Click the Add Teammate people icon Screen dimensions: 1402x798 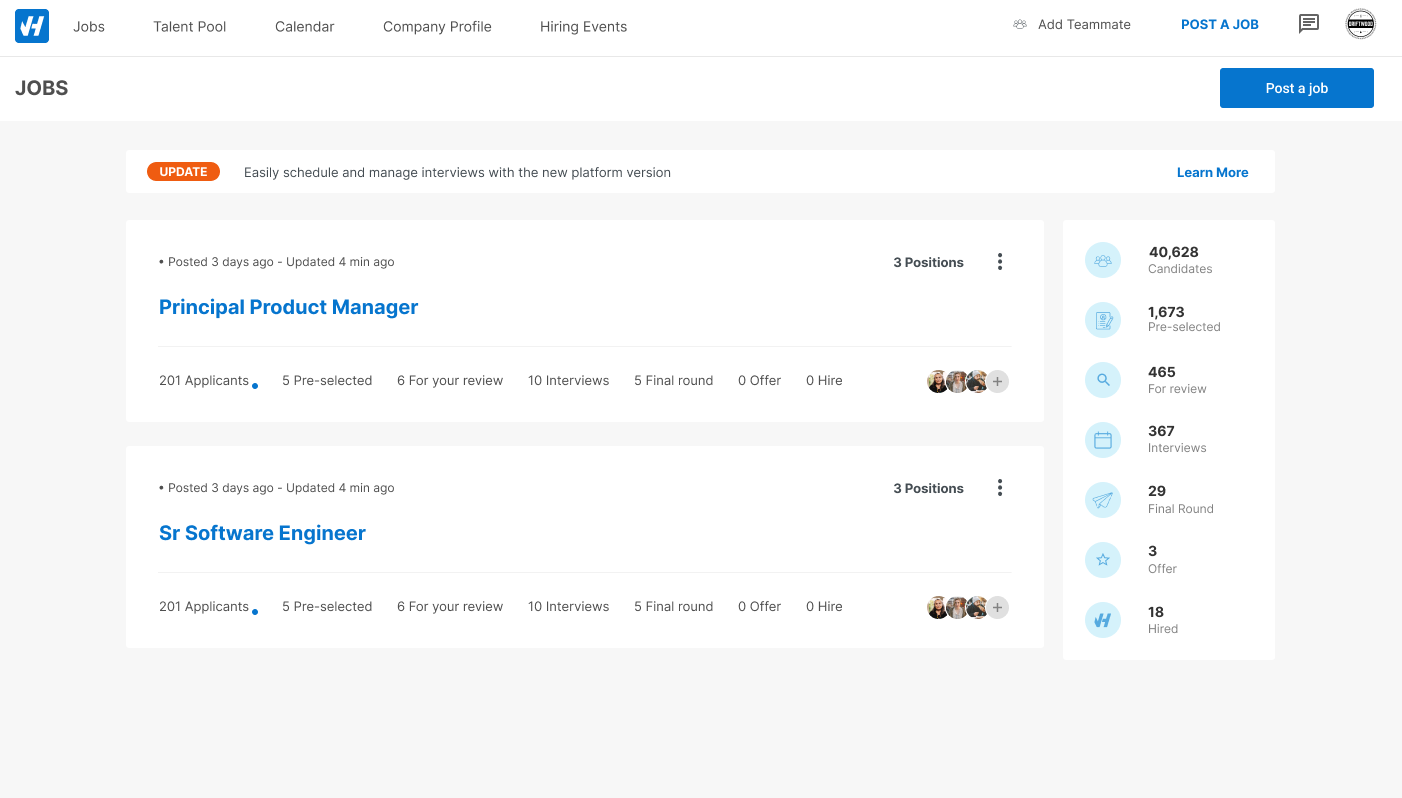pos(1020,25)
